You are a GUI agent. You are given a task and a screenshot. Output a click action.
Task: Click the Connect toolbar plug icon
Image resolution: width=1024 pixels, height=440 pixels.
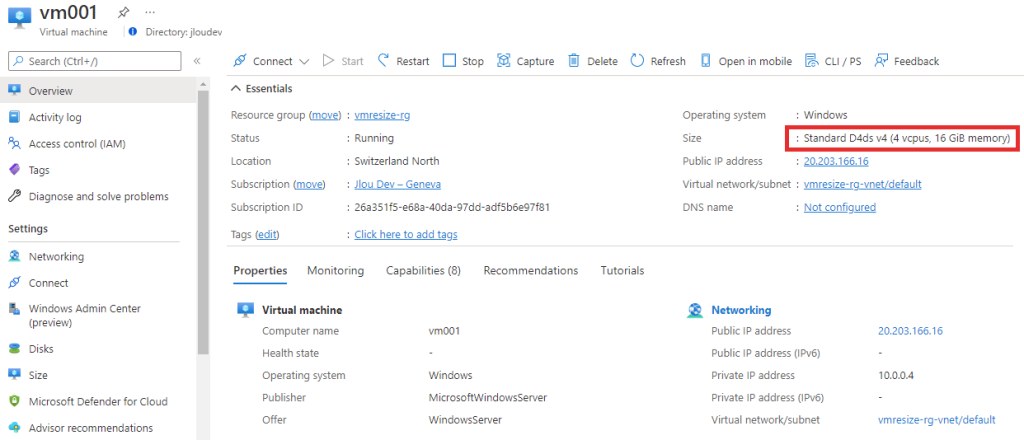(x=240, y=61)
